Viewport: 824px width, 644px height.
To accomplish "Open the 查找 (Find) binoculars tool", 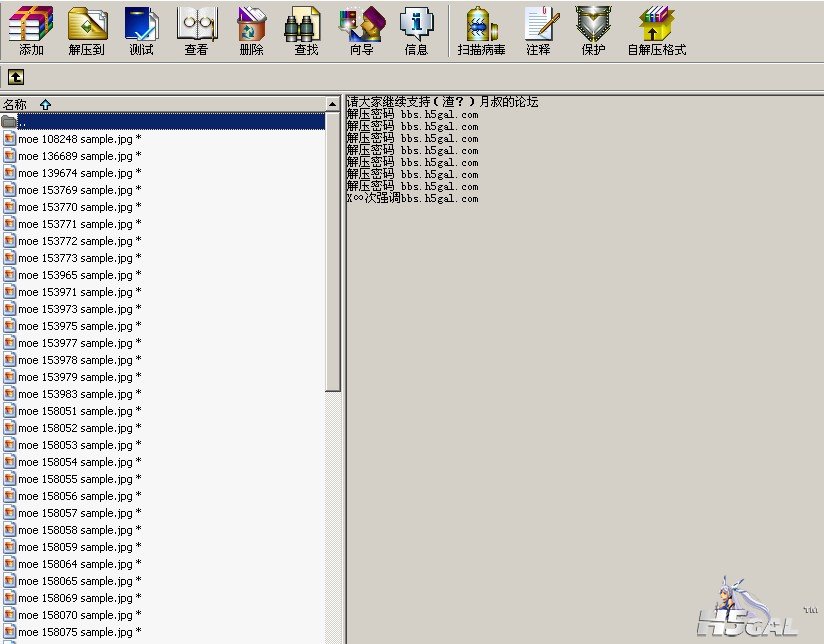I will (306, 30).
